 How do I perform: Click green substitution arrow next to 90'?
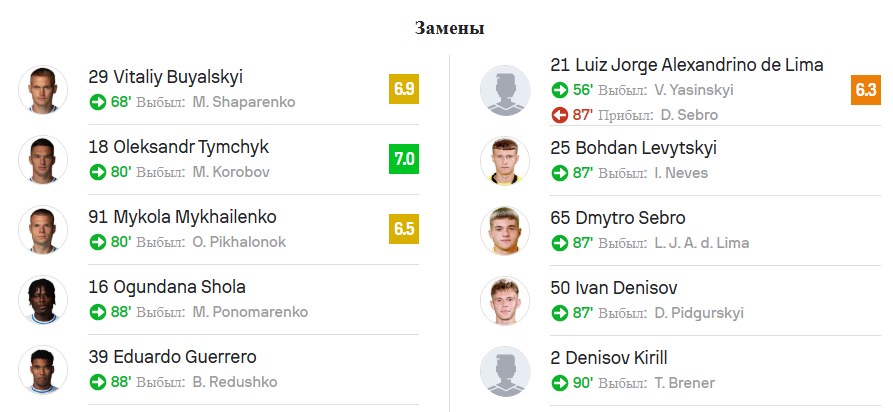tap(560, 382)
